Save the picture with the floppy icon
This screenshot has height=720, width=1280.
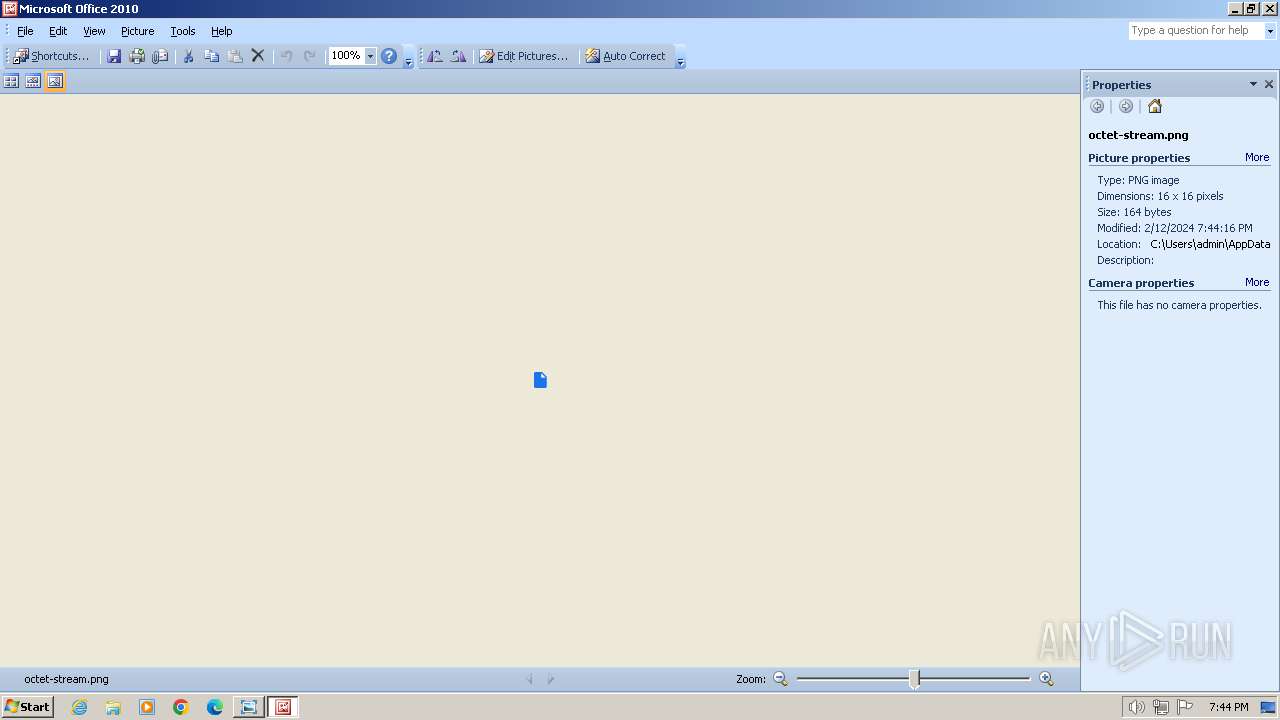pyautogui.click(x=114, y=56)
